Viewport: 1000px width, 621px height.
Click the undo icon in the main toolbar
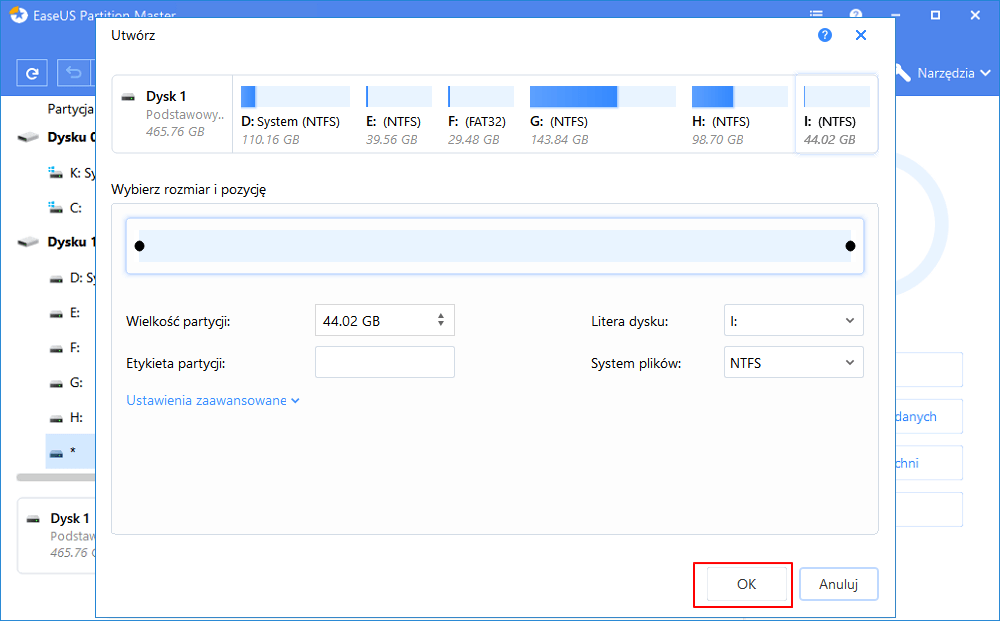click(x=74, y=73)
